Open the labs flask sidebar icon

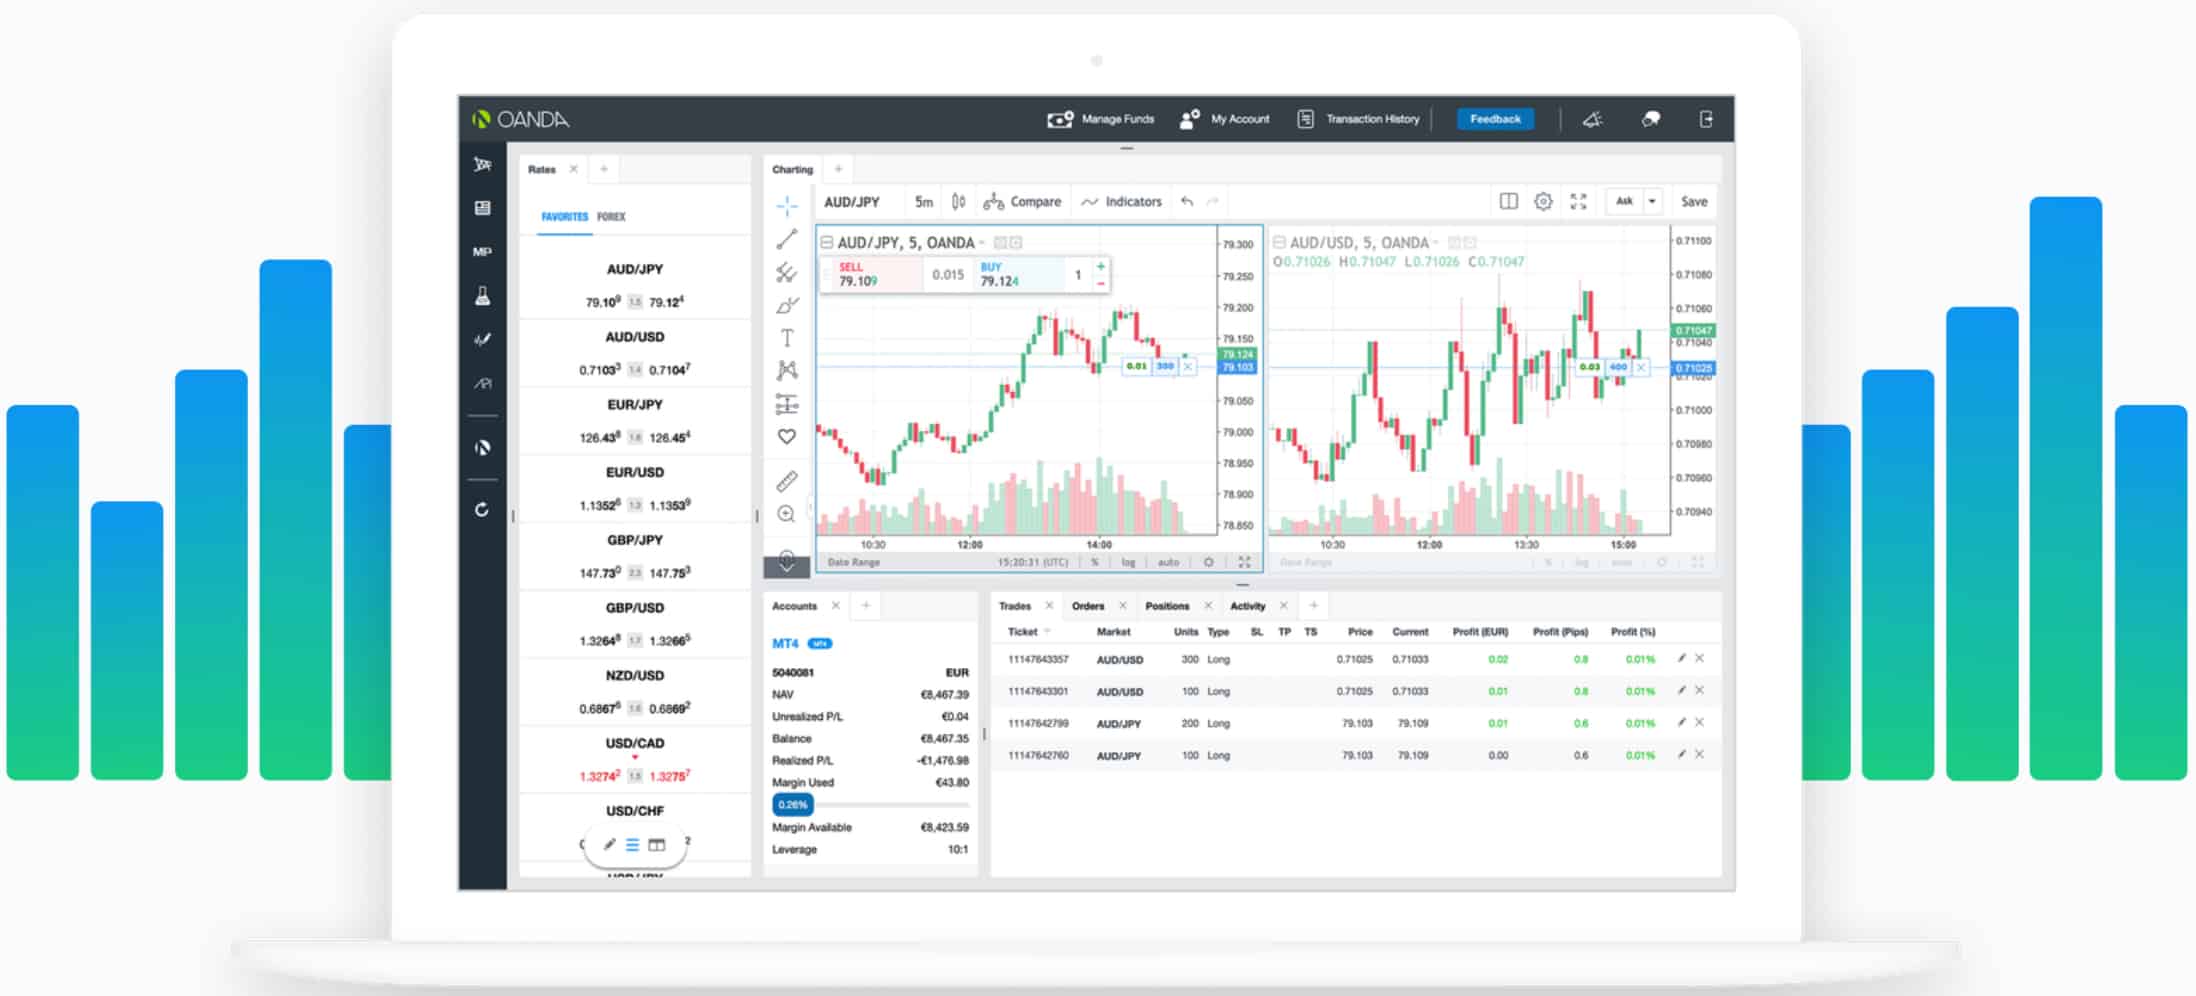coord(482,296)
